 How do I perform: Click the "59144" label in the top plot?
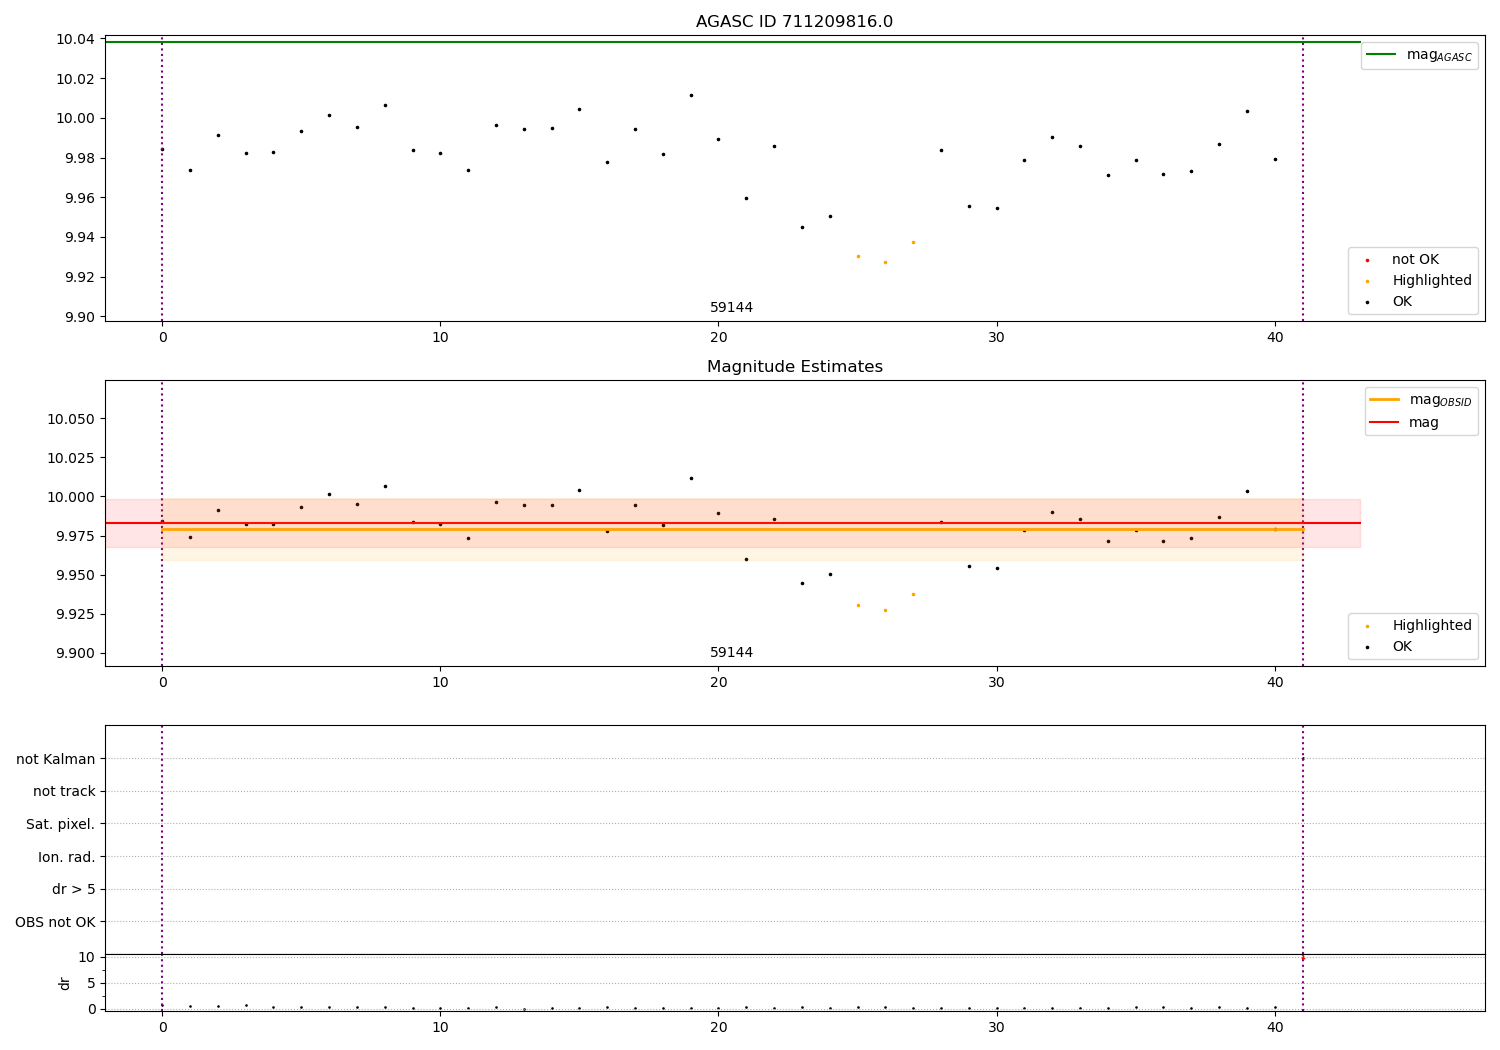(x=731, y=308)
